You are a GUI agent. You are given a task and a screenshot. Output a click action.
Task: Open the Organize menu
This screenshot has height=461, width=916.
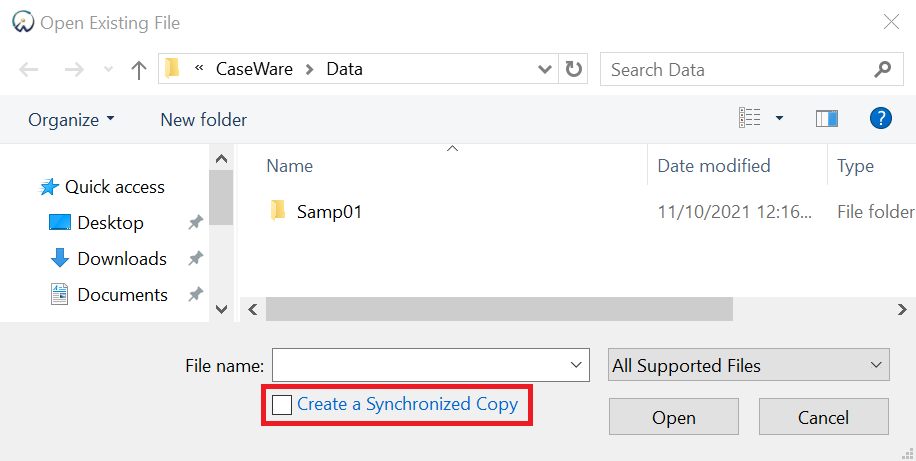[71, 120]
